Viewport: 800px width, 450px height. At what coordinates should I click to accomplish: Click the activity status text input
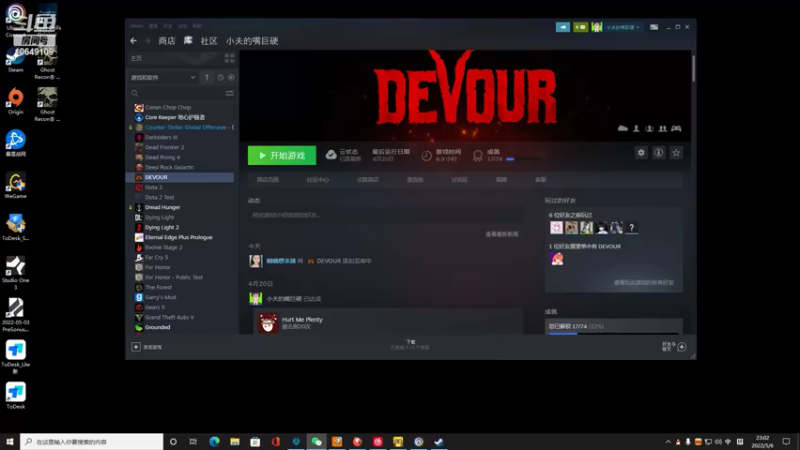click(x=385, y=215)
